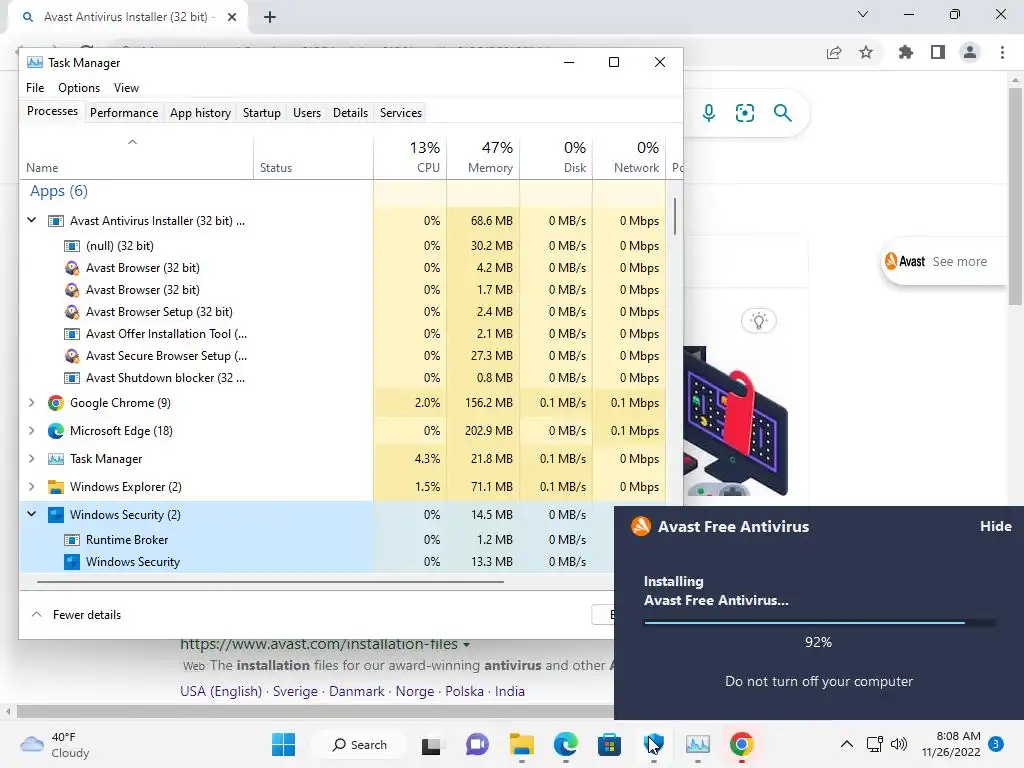
Task: Switch to the Users tab
Action: tap(307, 113)
